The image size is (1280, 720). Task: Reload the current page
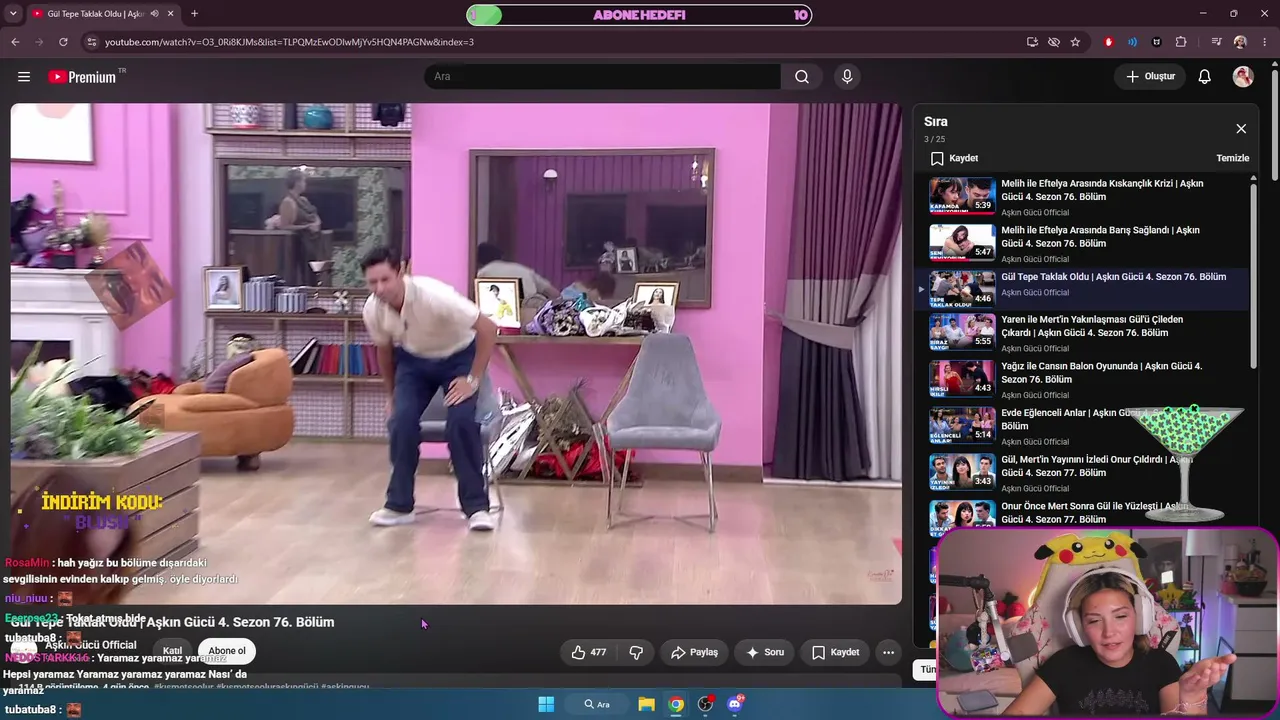point(63,42)
